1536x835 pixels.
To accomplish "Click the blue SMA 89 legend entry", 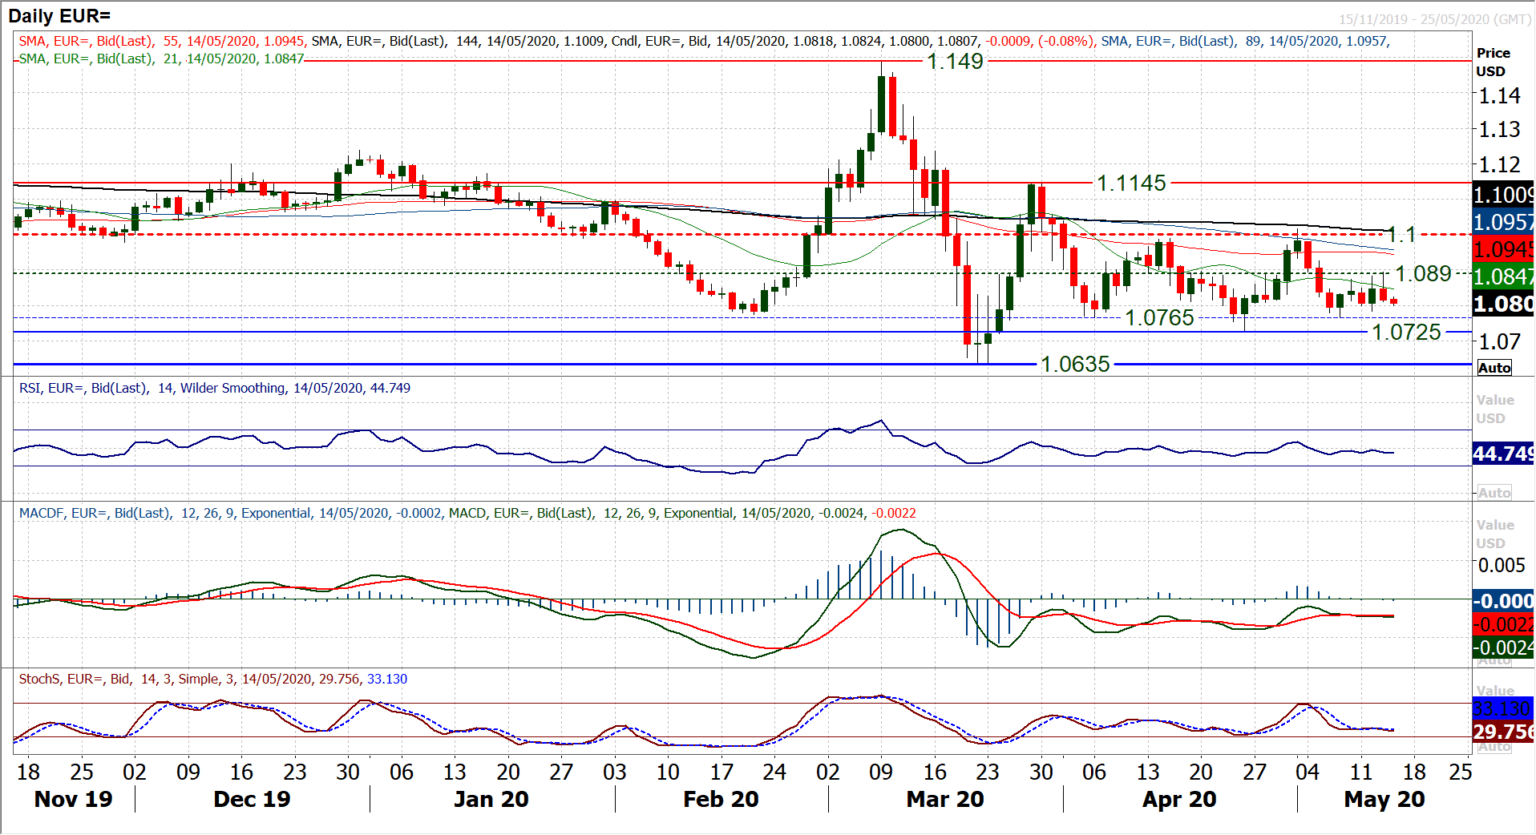I will pyautogui.click(x=1245, y=41).
